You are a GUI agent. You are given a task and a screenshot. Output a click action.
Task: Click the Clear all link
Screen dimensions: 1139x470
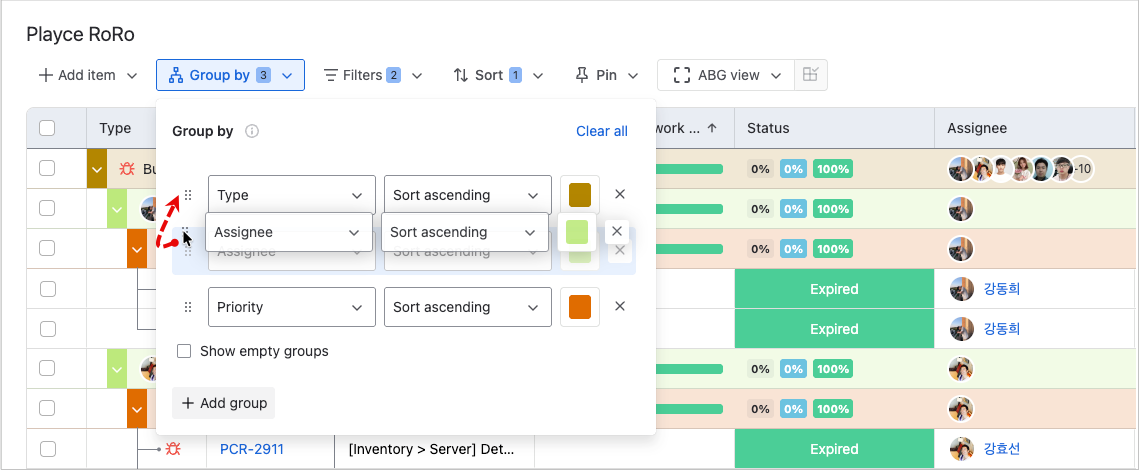click(x=602, y=131)
